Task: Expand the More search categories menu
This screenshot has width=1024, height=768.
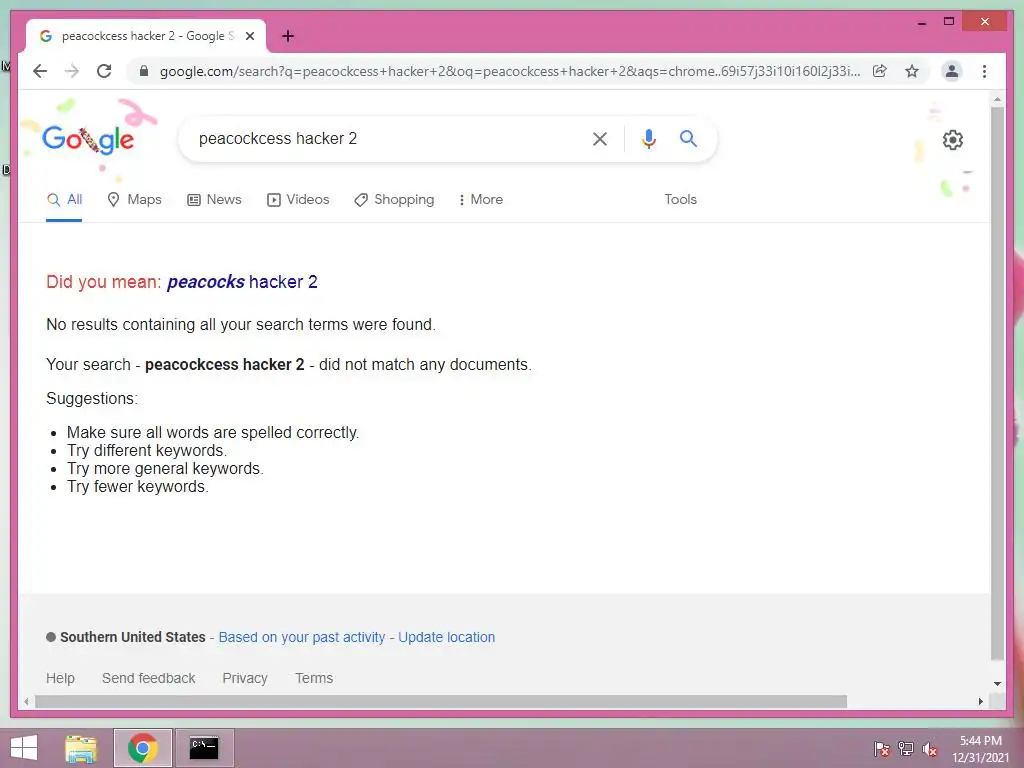Action: tap(481, 200)
